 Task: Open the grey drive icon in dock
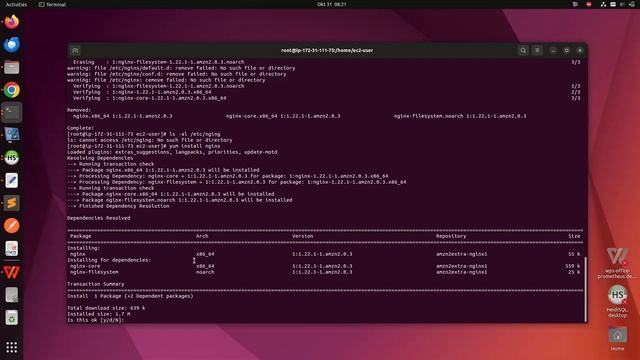11,295
